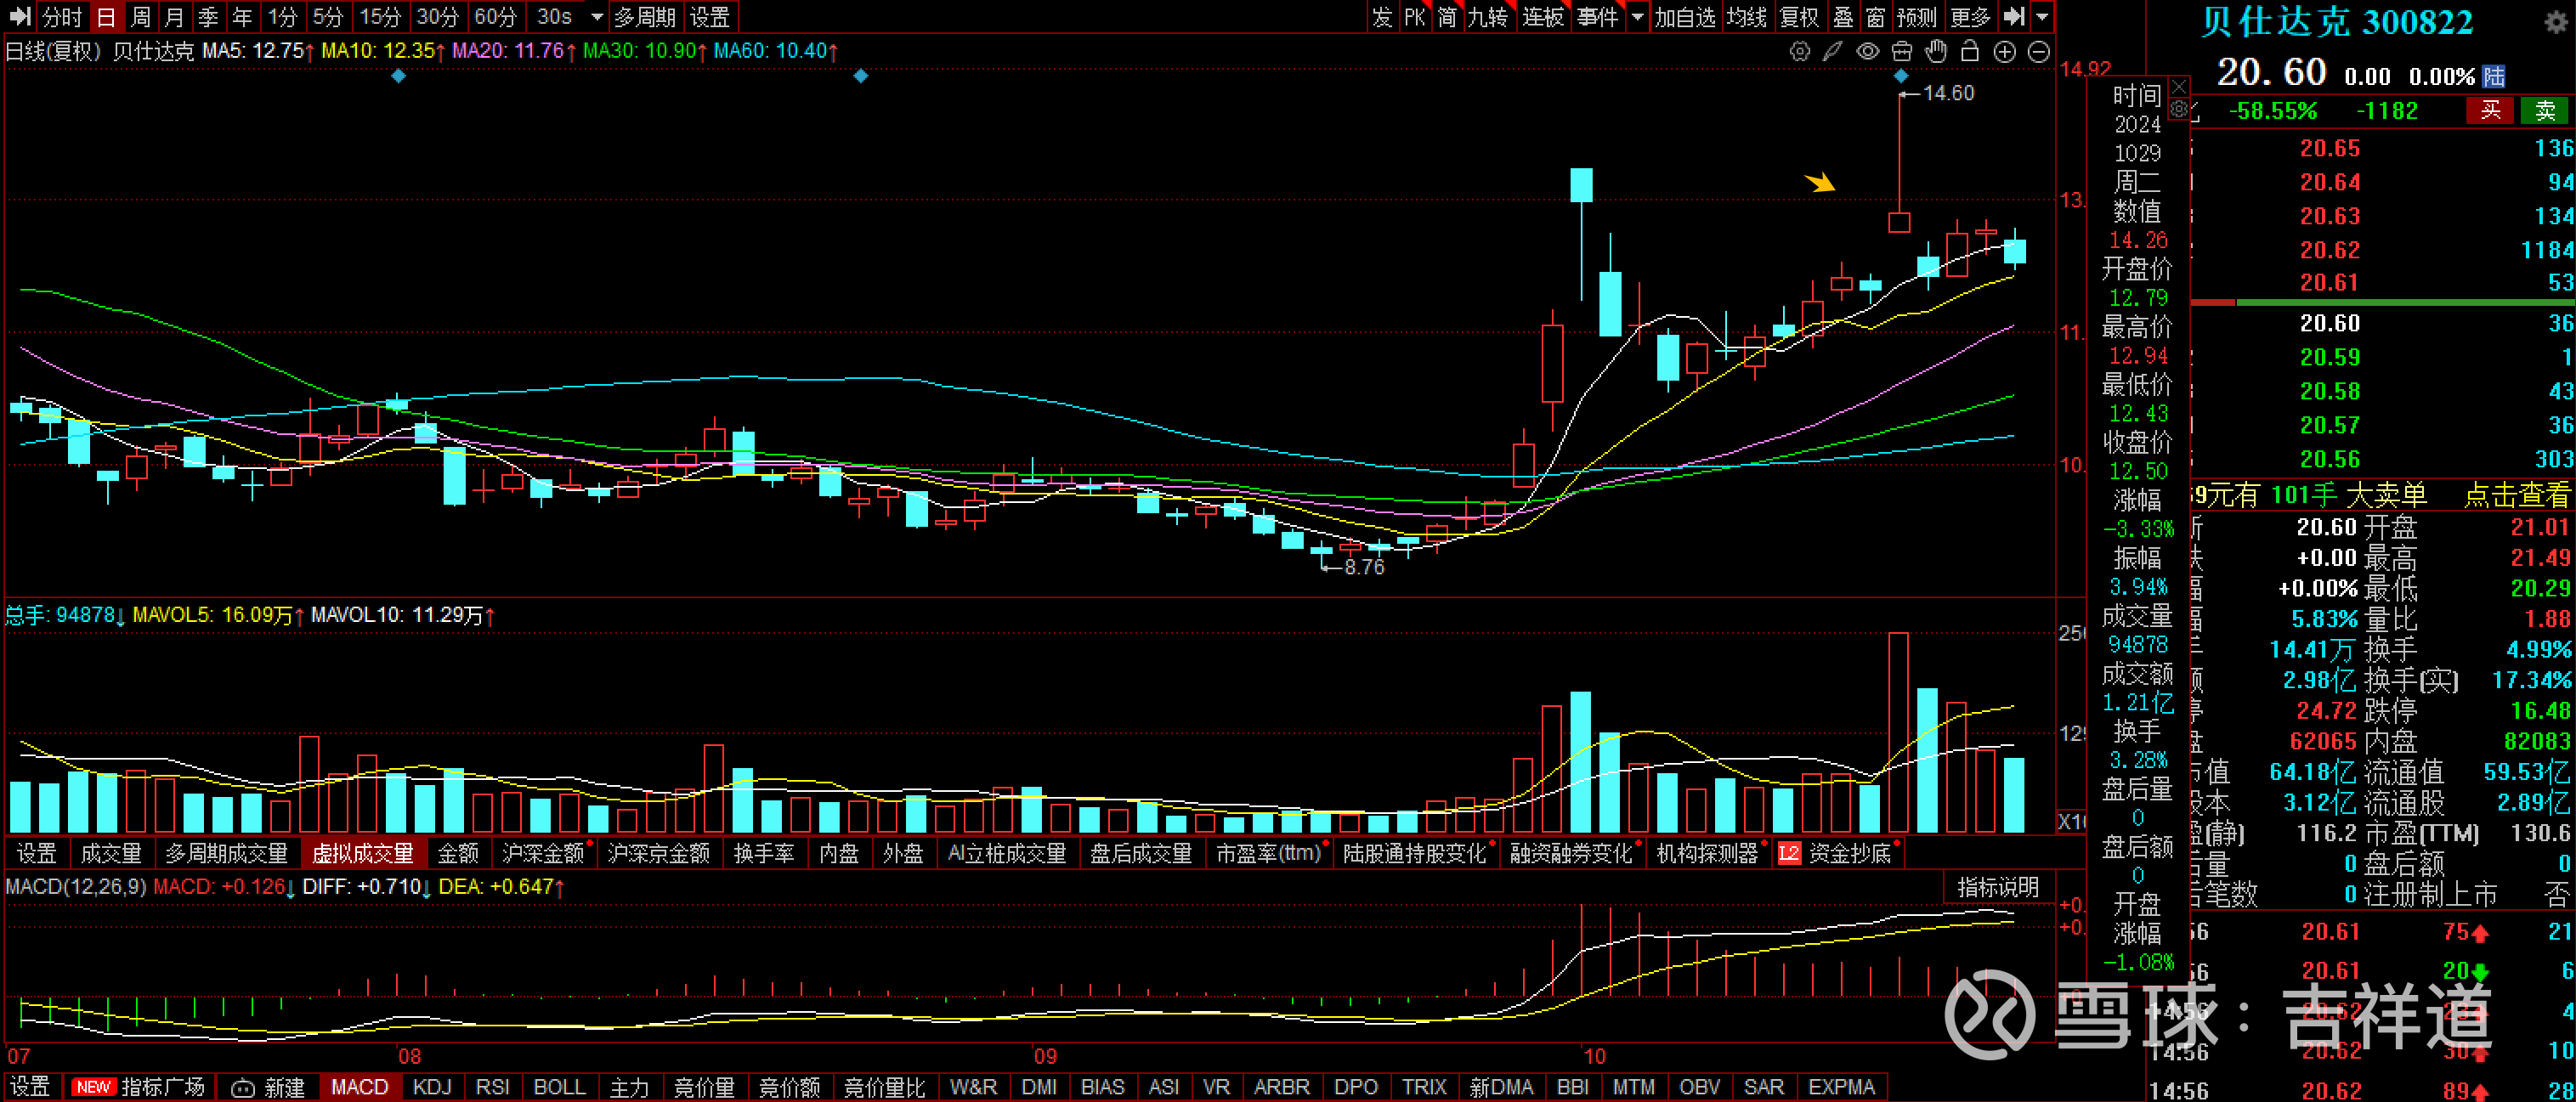Image resolution: width=2576 pixels, height=1102 pixels.
Task: Switch to 月 monthly period
Action: 174,17
